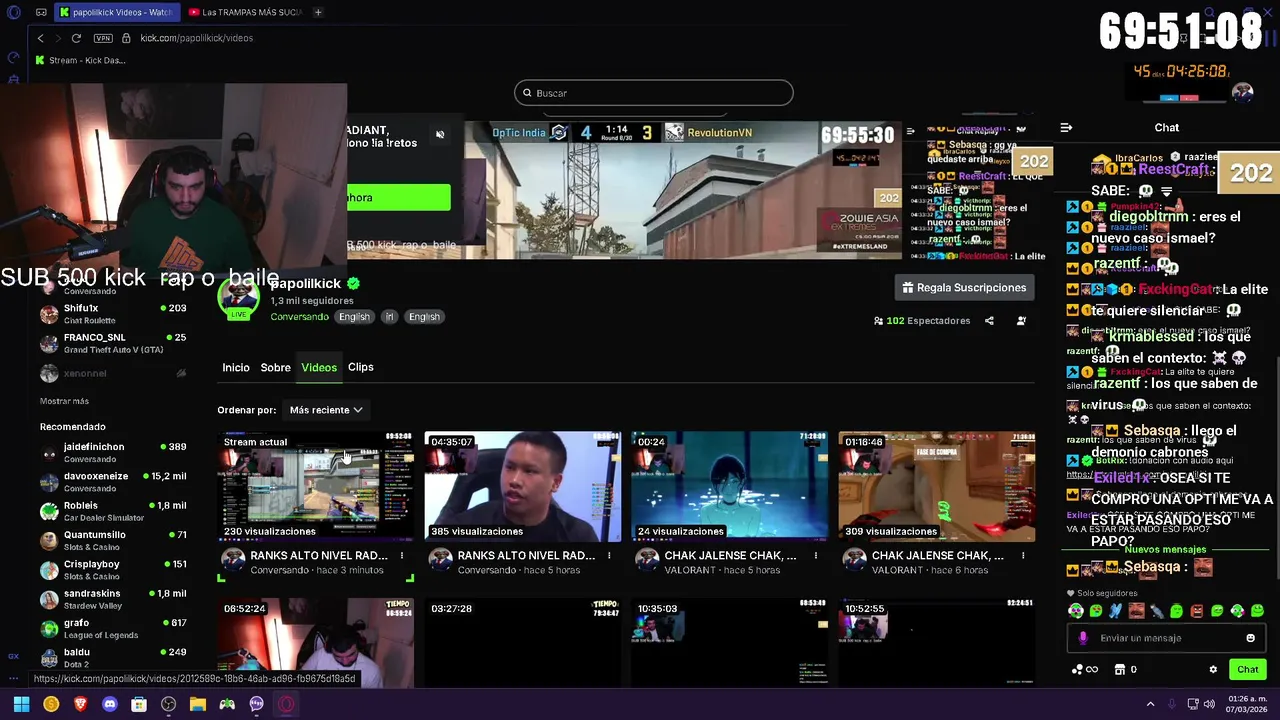1280x720 pixels.
Task: Open Robleis recommended channel
Action: 113,511
